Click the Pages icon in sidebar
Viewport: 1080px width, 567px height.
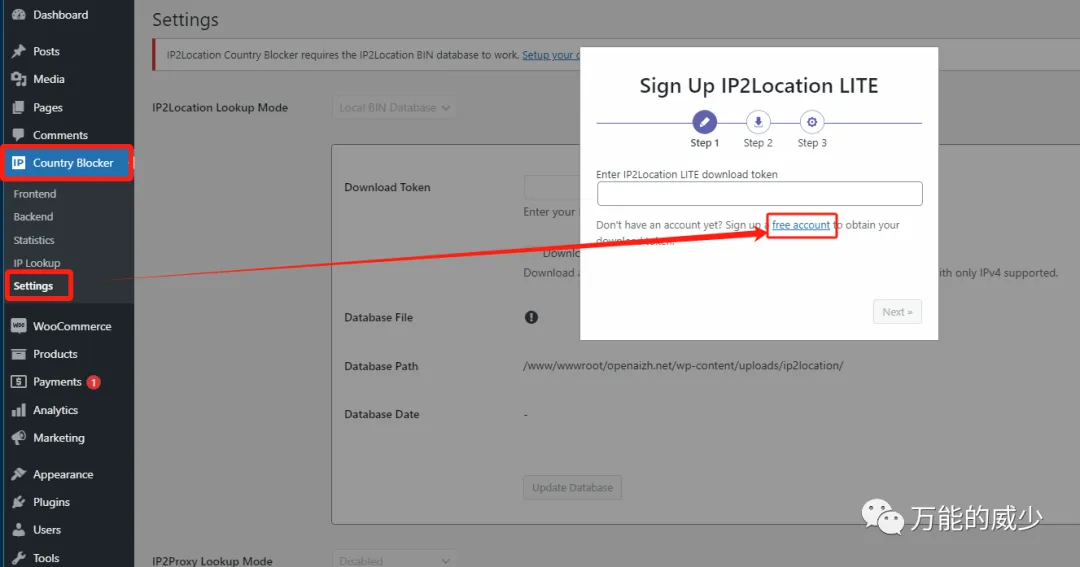click(x=19, y=107)
